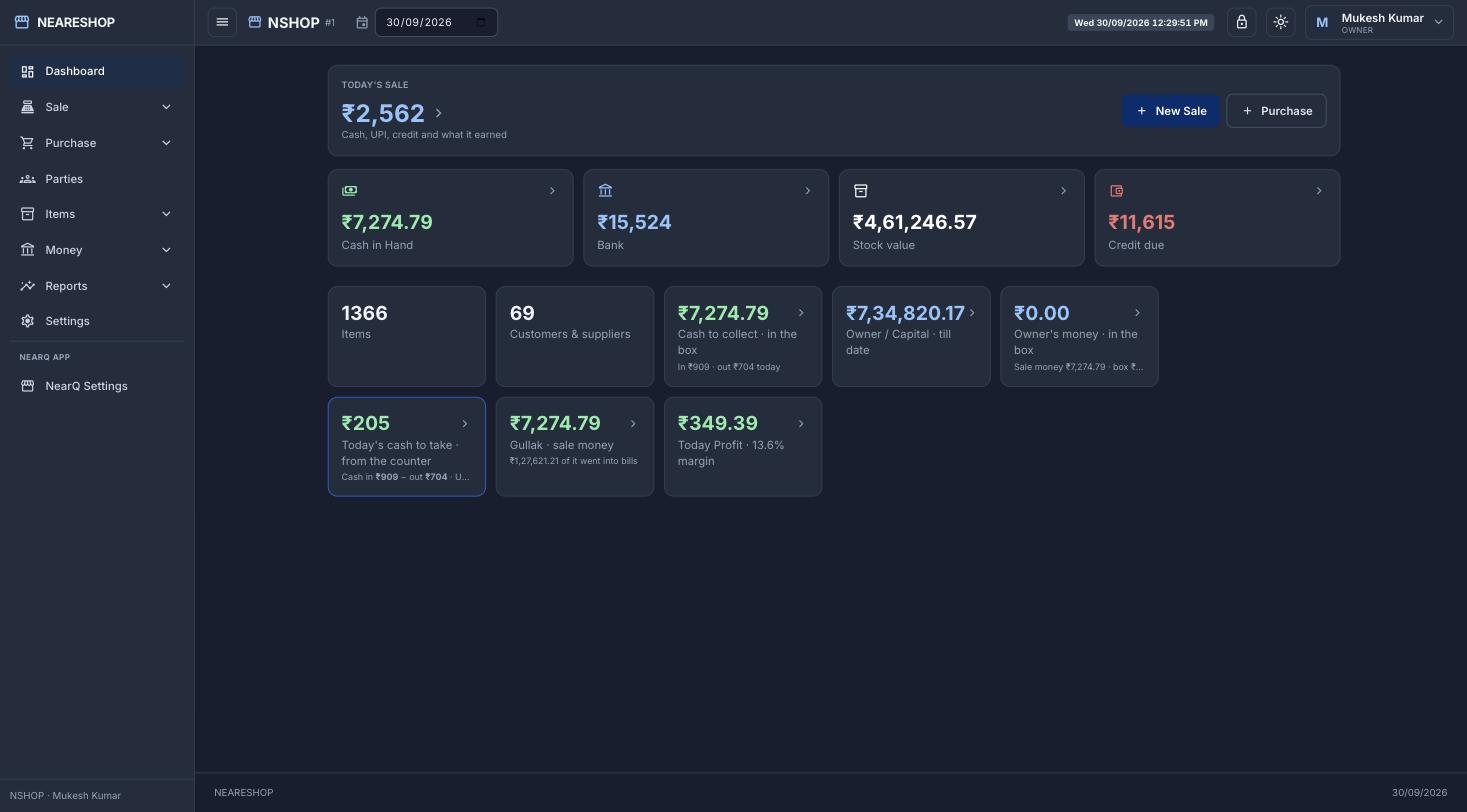
Task: Open the 1366 Items card
Action: (407, 336)
